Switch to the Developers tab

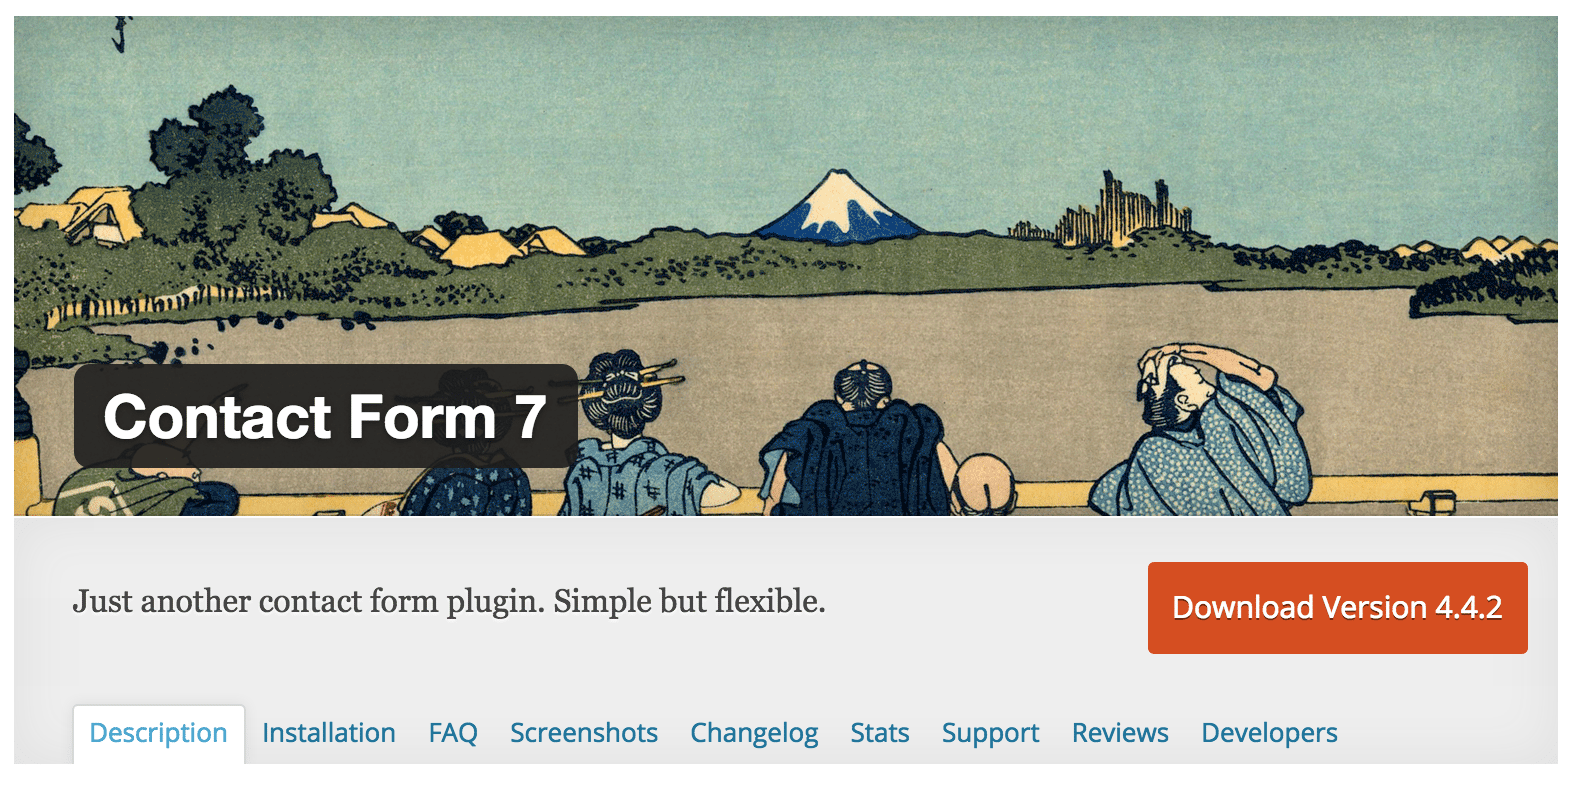1270,733
